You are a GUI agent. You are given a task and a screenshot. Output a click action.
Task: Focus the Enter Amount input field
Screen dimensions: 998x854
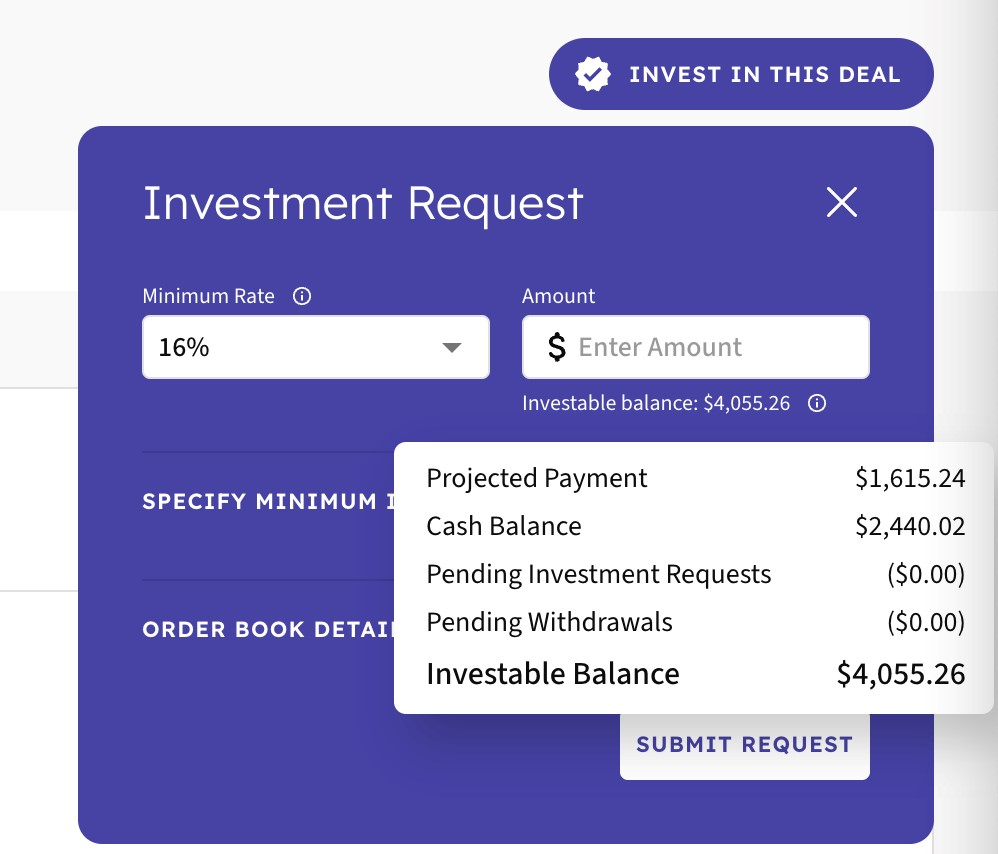coord(696,347)
